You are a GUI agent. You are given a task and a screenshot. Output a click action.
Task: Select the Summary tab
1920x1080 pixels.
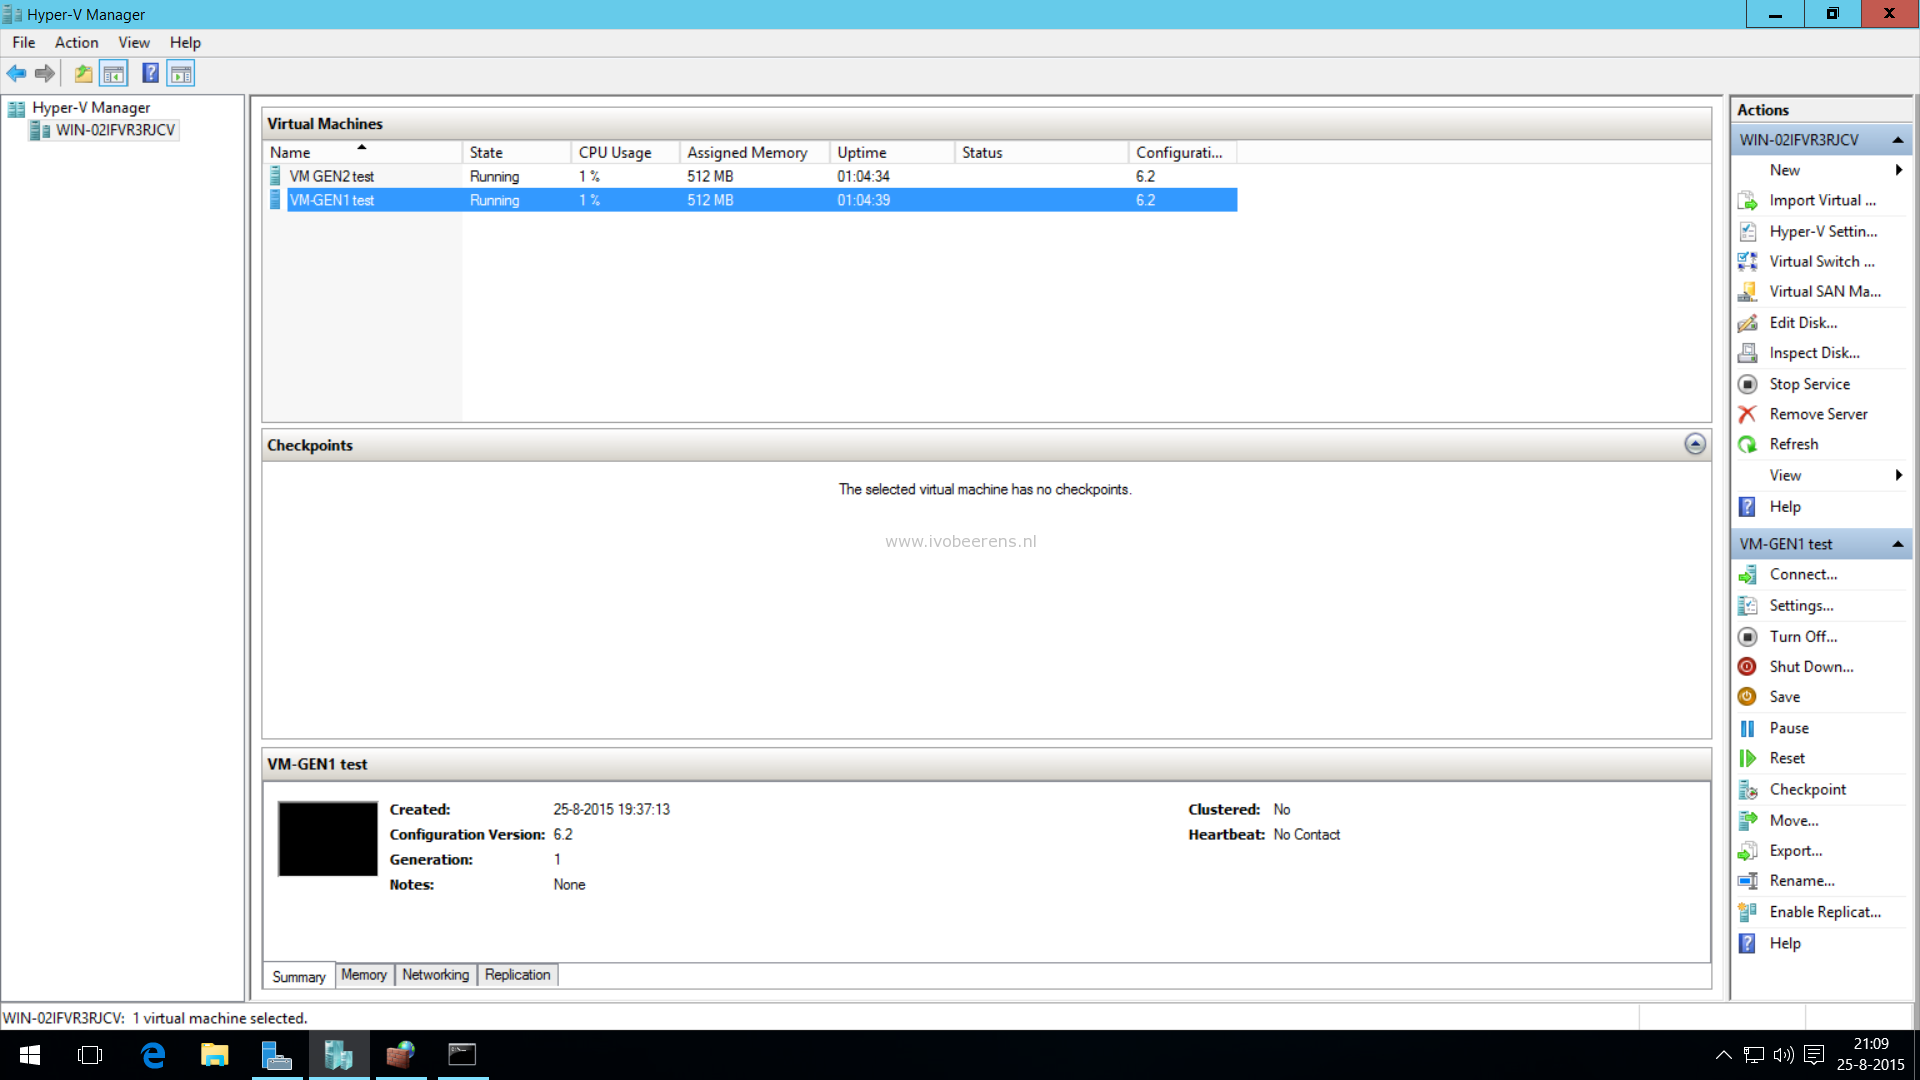click(299, 976)
